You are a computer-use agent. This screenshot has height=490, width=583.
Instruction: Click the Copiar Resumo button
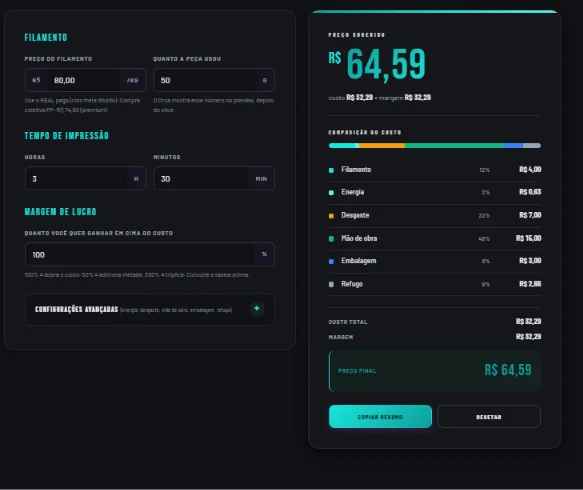pos(380,417)
